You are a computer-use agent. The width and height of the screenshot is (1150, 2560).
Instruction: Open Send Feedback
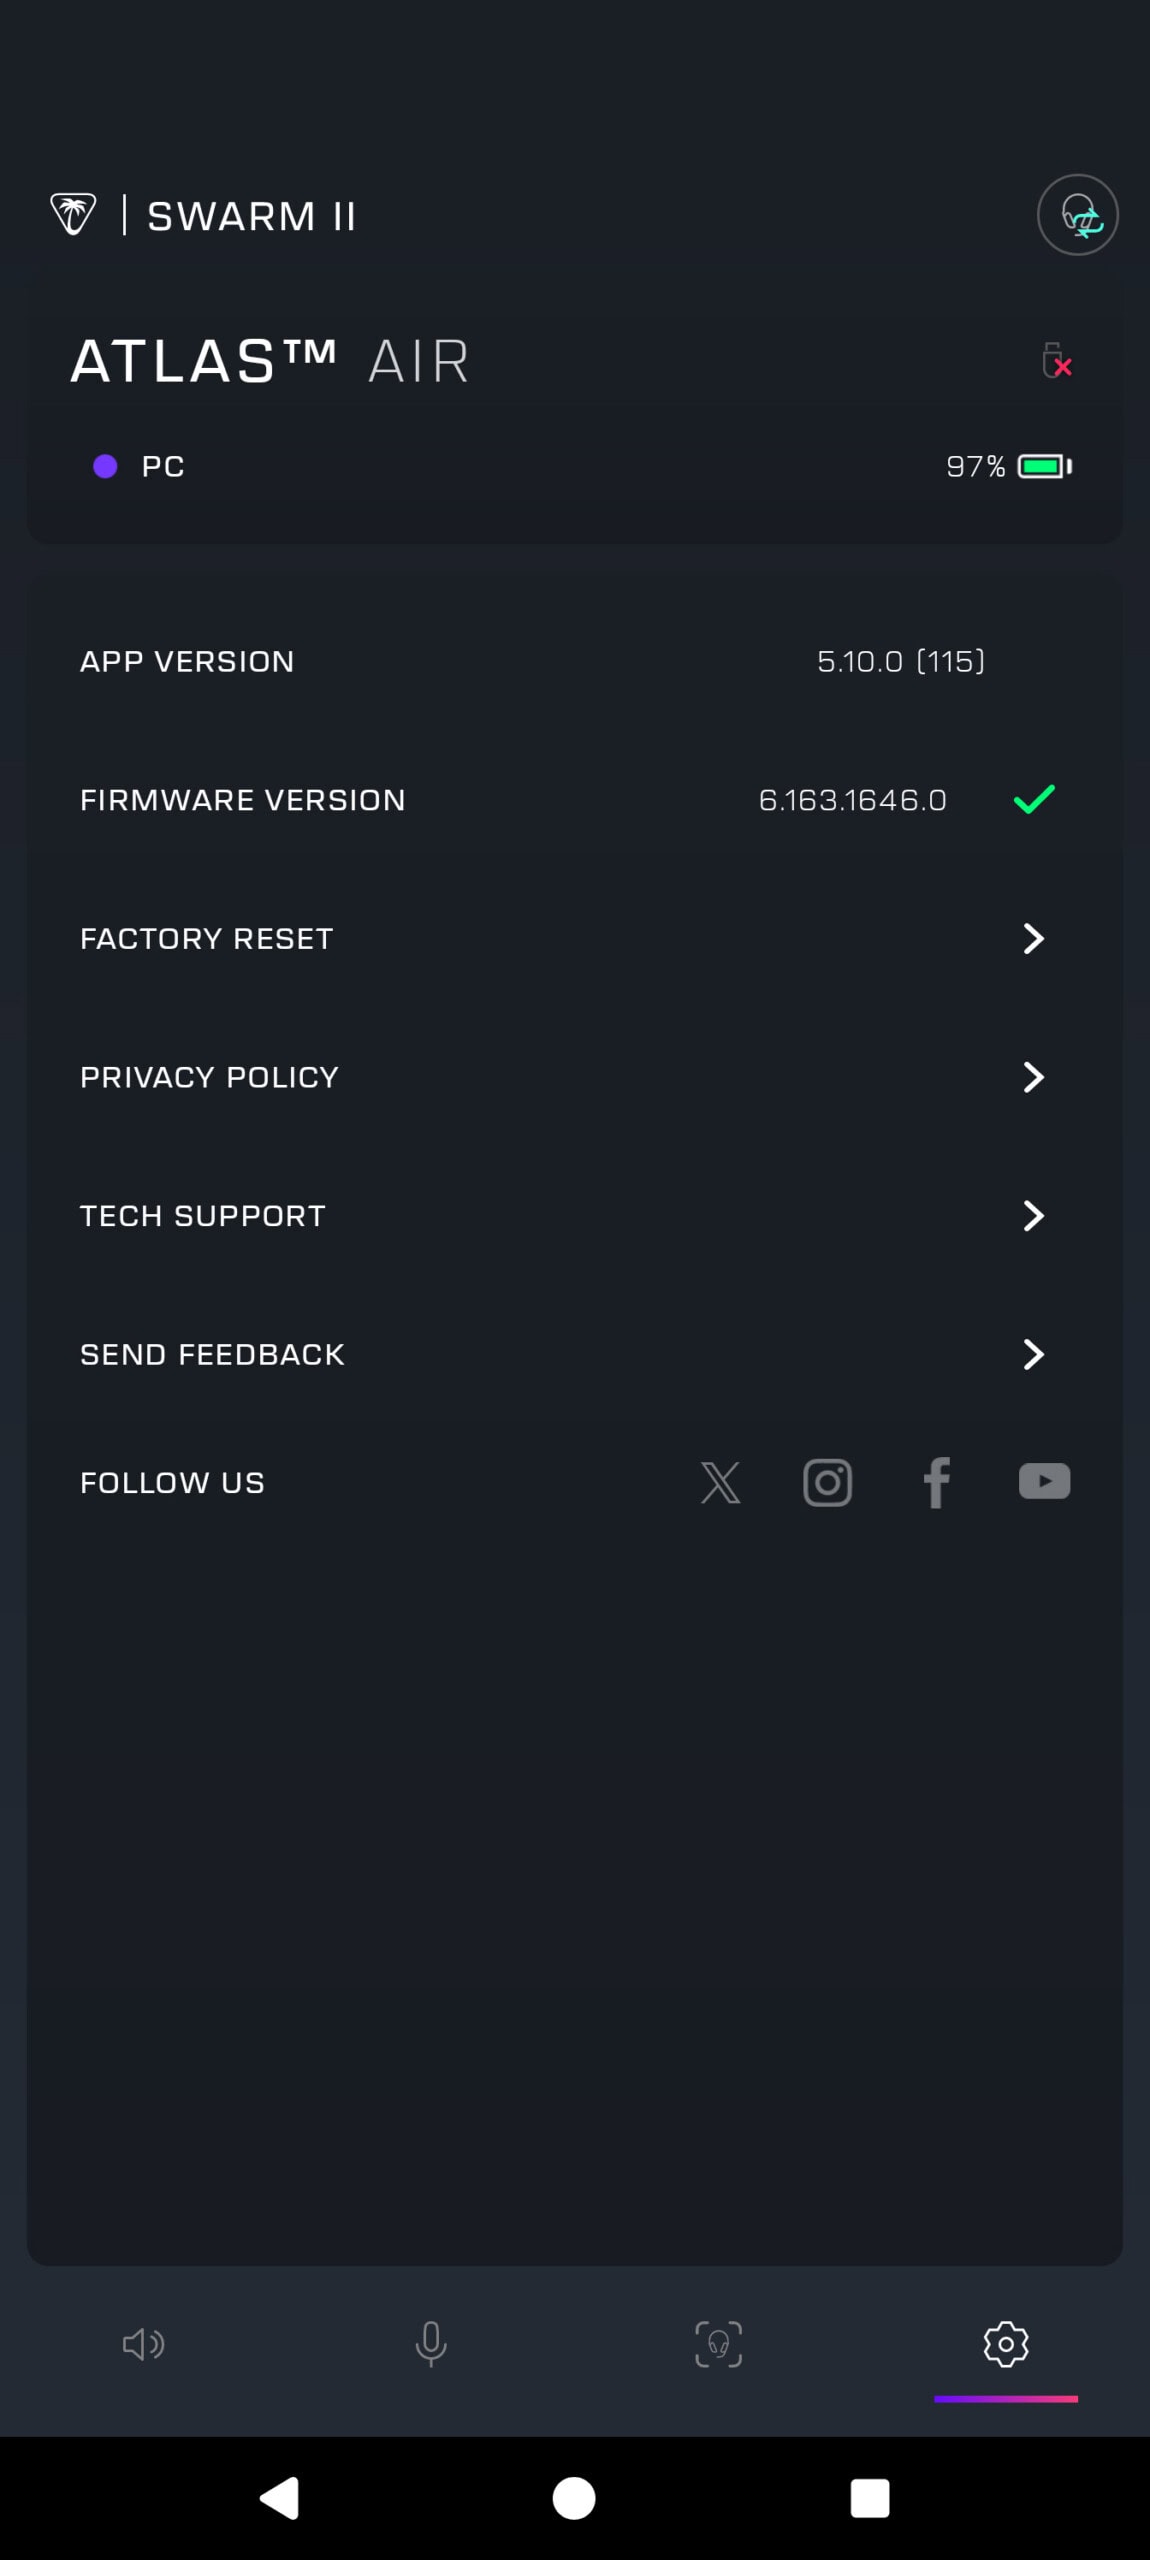coord(1032,1355)
